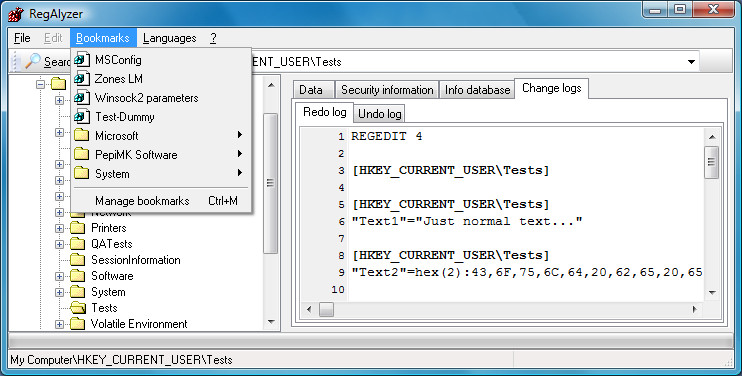Click the log scrollbar down arrow
This screenshot has height=376, width=742.
712,293
